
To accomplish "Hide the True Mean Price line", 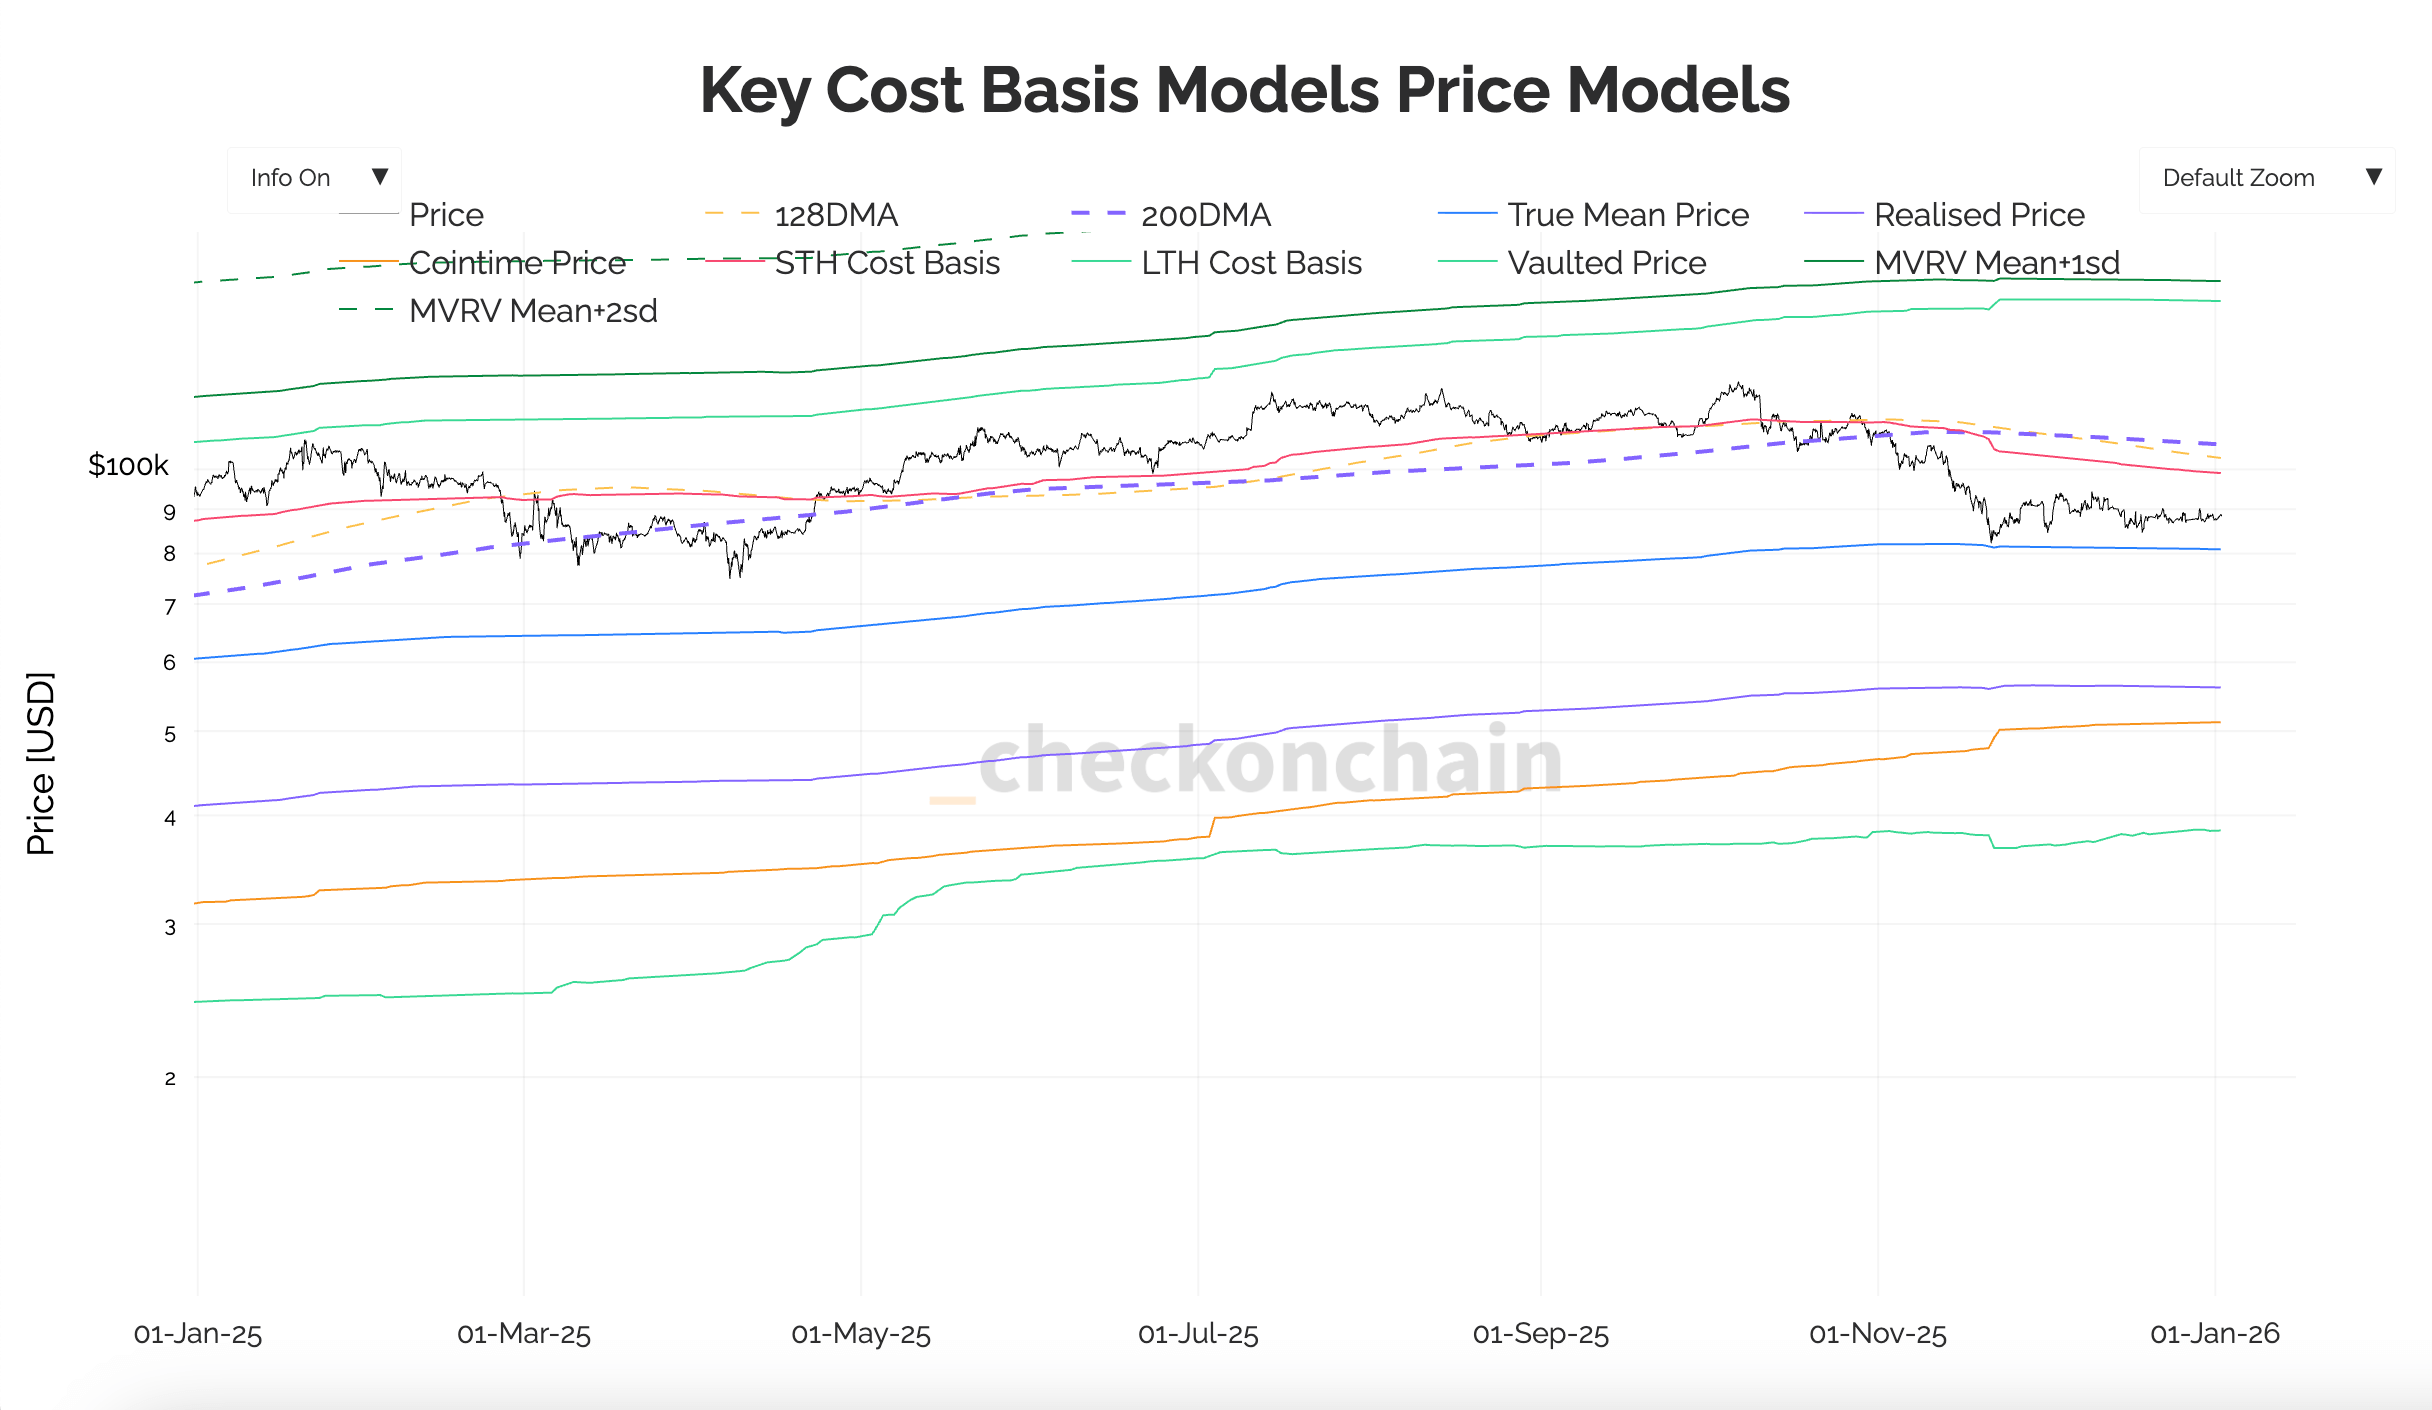I will (1627, 214).
